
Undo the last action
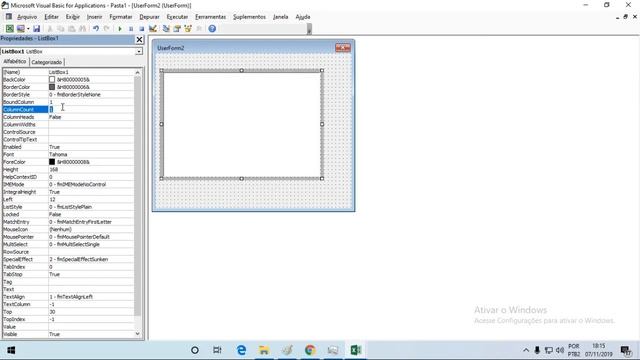point(96,29)
